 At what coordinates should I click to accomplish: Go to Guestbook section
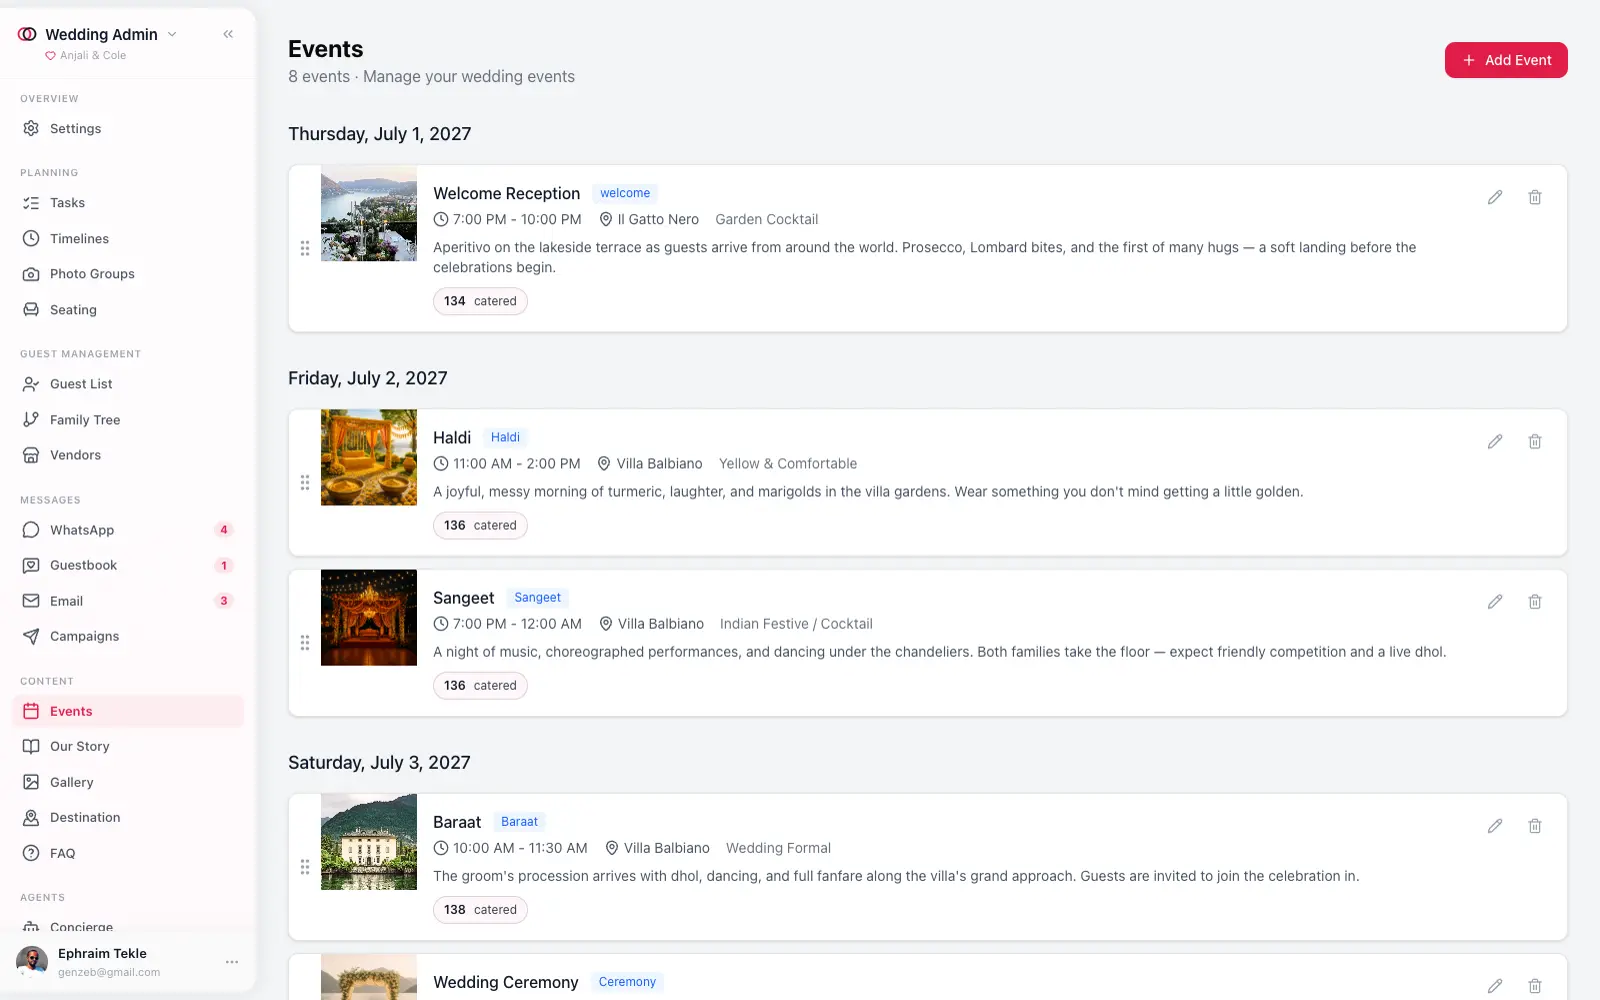coord(128,565)
